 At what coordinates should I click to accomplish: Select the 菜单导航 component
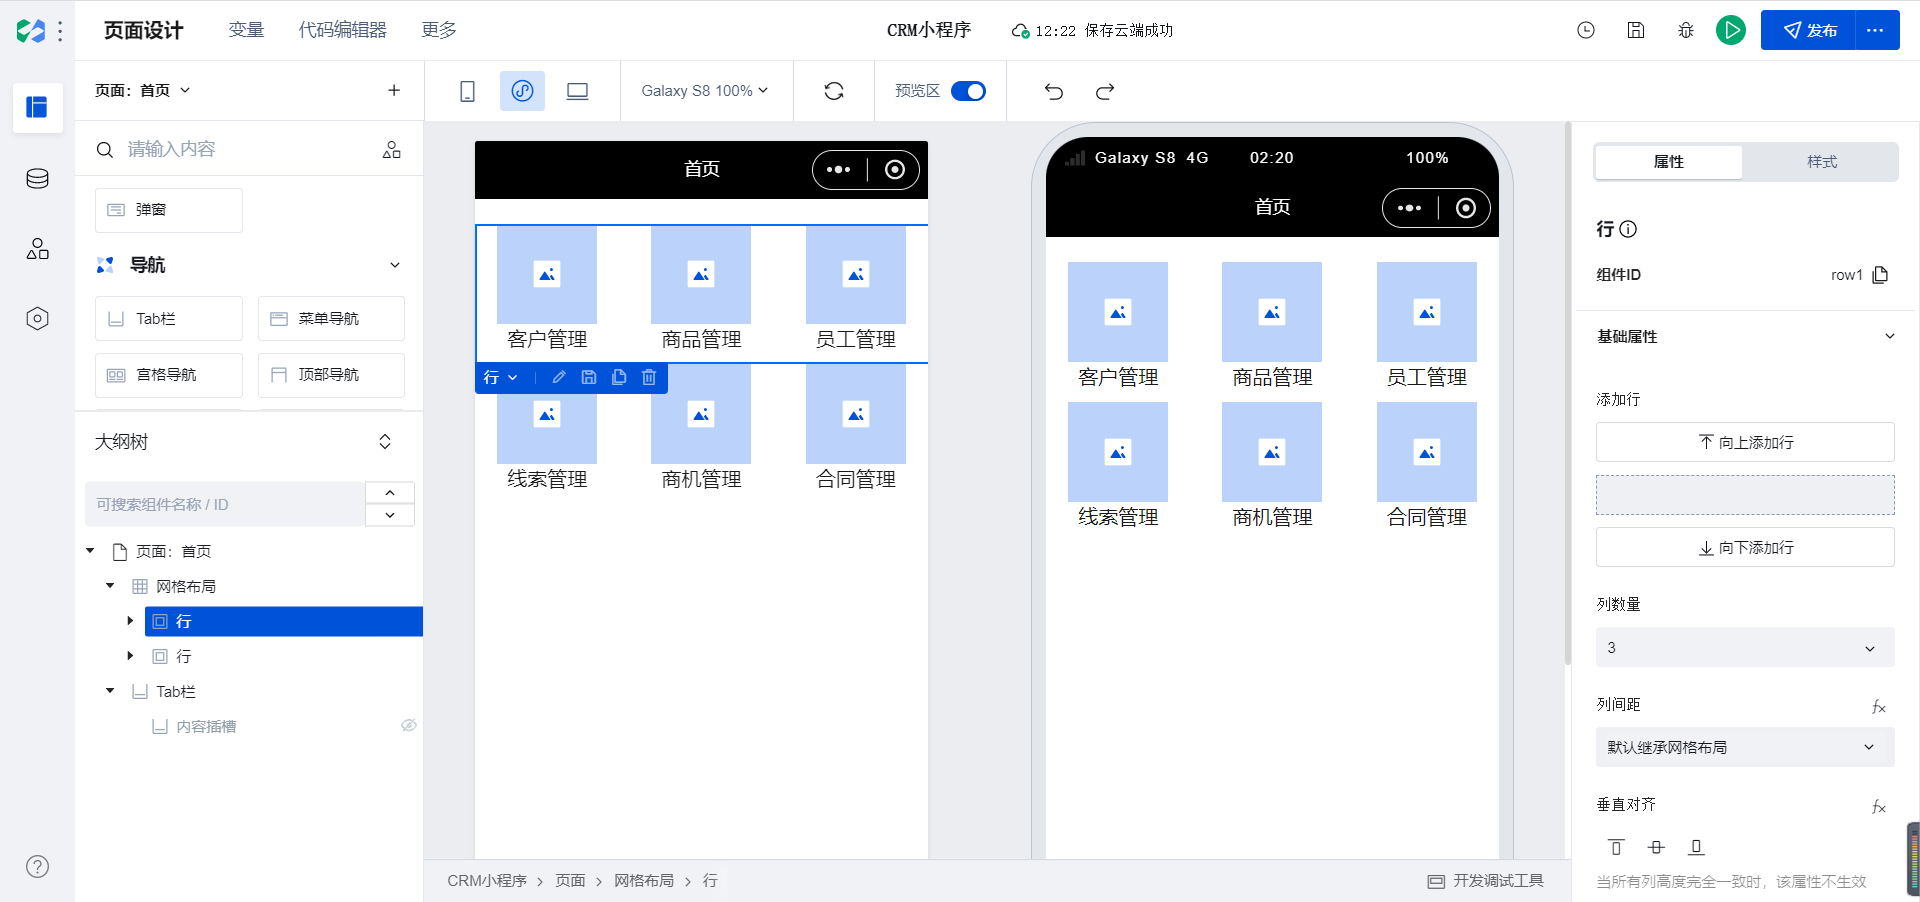point(331,318)
